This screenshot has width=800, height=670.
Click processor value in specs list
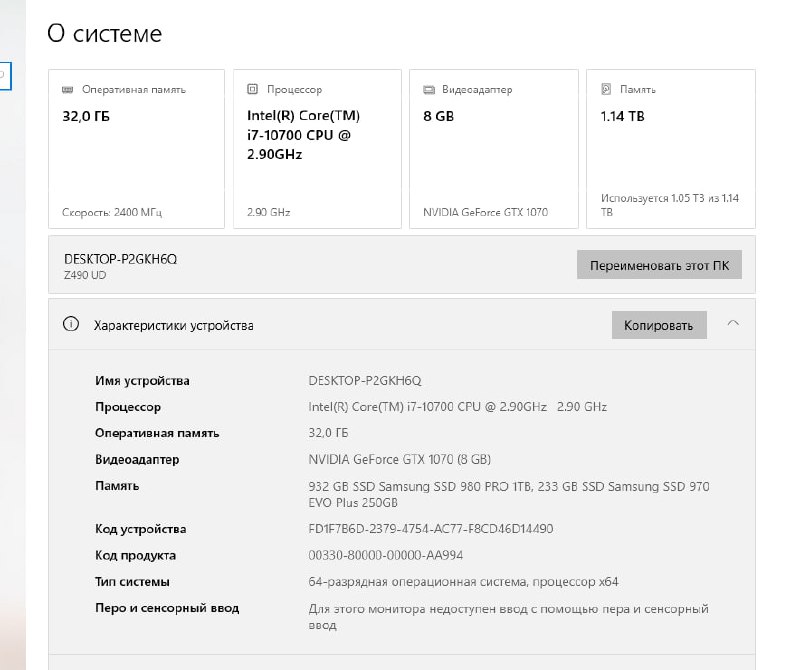pos(458,407)
